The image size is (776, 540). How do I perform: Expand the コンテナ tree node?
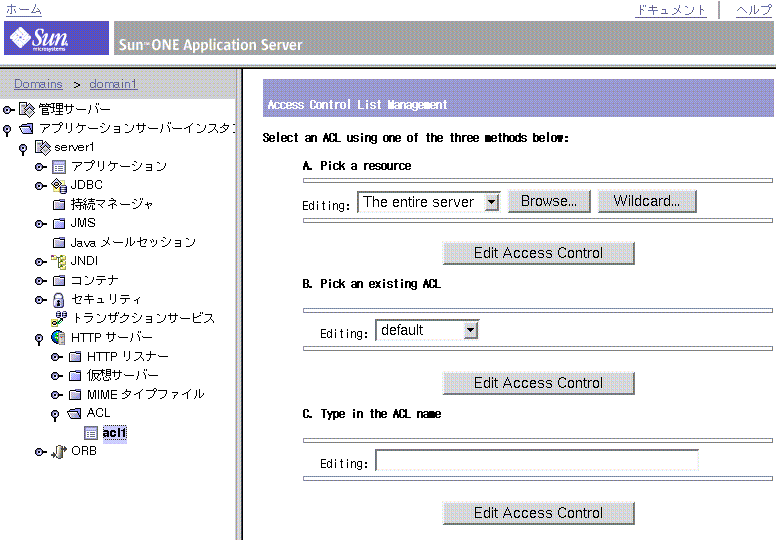41,281
